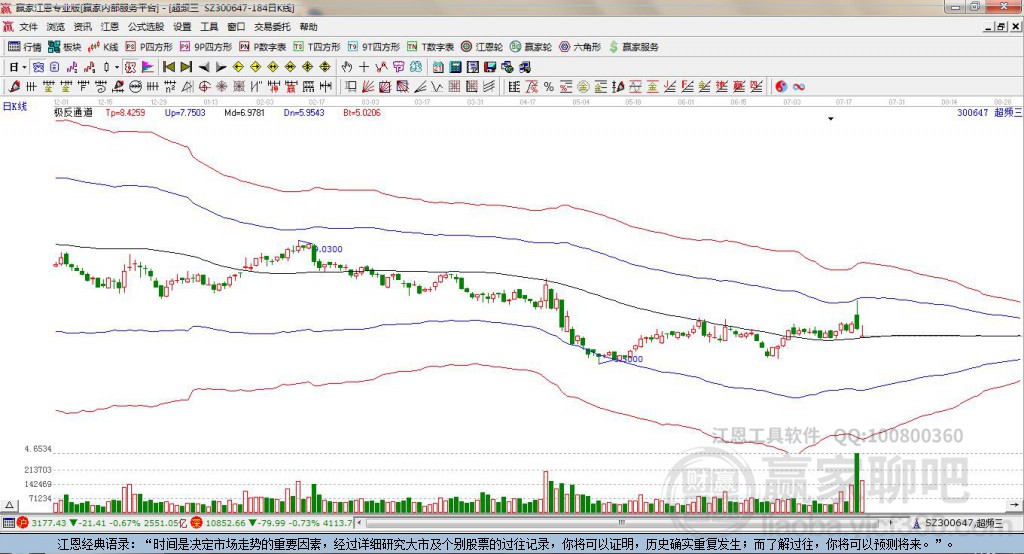Screen dimensions: 1024x554
Task: Open the 板块 sectors view
Action: click(x=65, y=47)
